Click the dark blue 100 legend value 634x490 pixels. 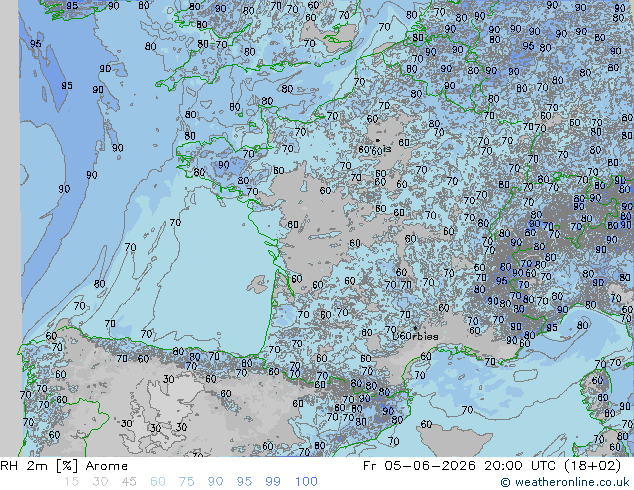pos(306,482)
